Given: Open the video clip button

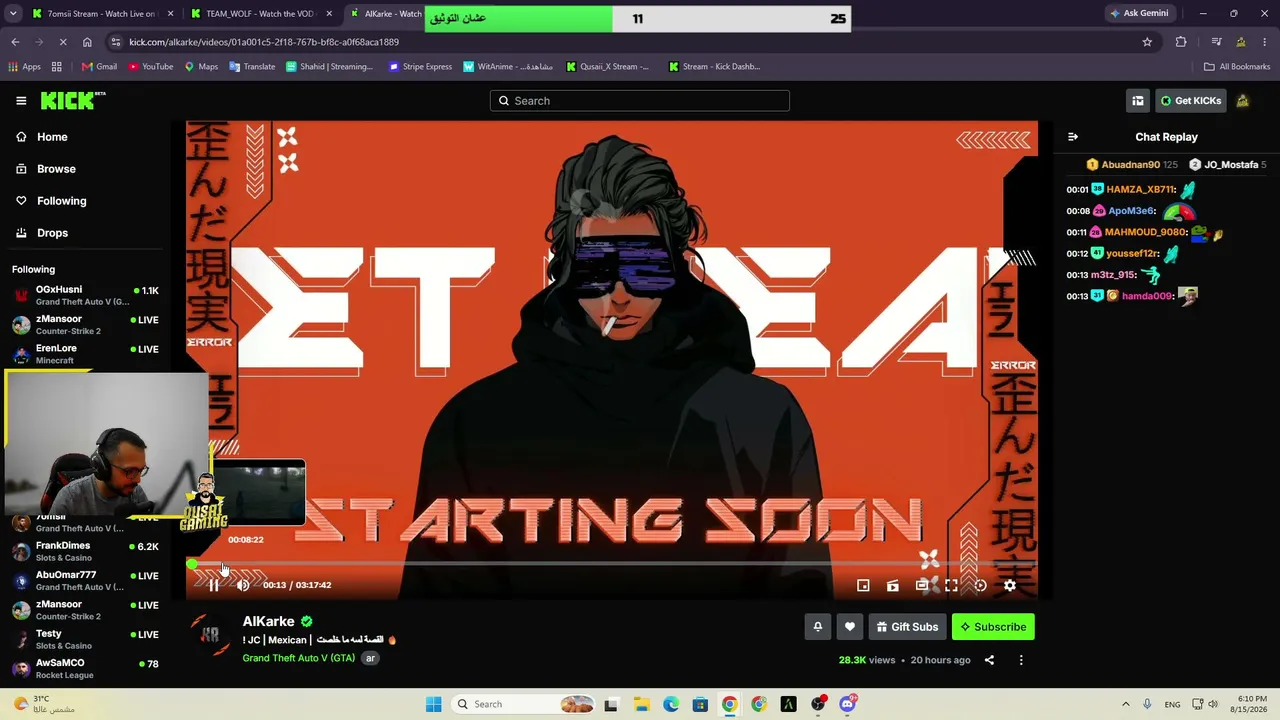Looking at the screenshot, I should click(893, 586).
